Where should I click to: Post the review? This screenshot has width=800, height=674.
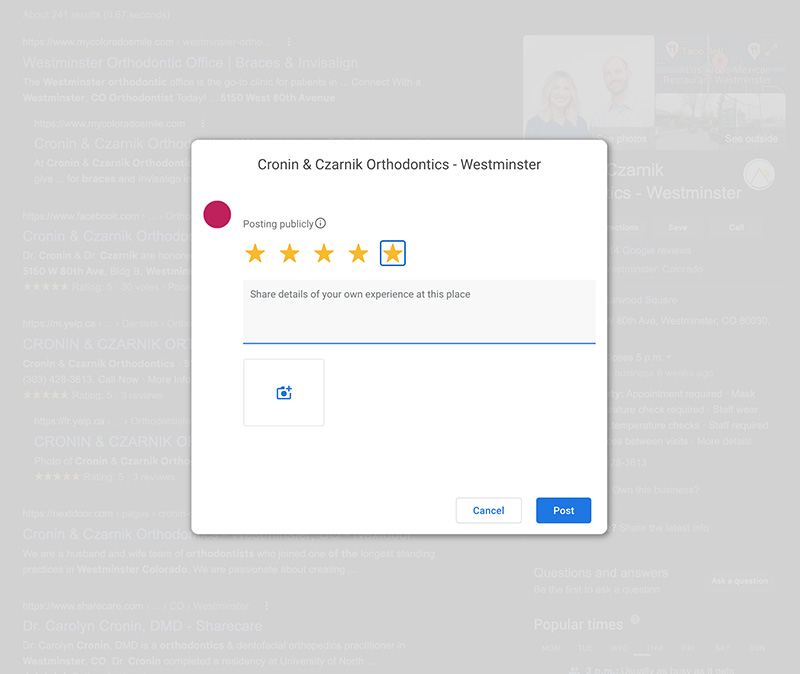[564, 510]
